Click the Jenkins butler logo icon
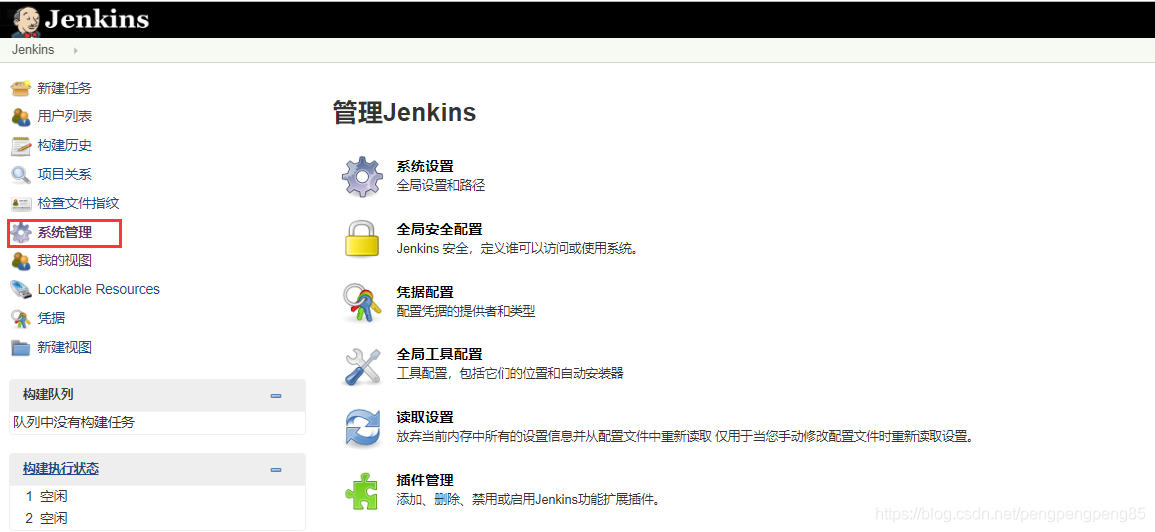This screenshot has width=1155, height=532. (x=27, y=20)
